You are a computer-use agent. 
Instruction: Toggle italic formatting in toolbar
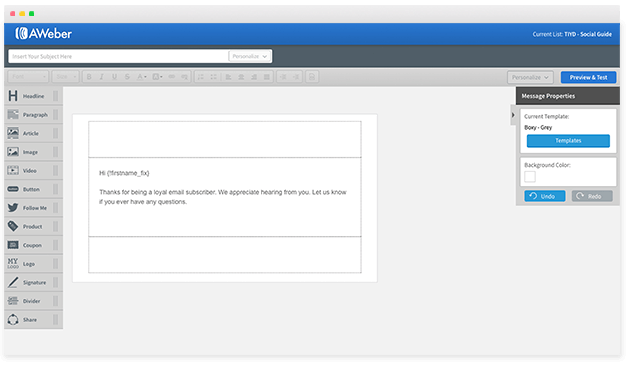[102, 77]
